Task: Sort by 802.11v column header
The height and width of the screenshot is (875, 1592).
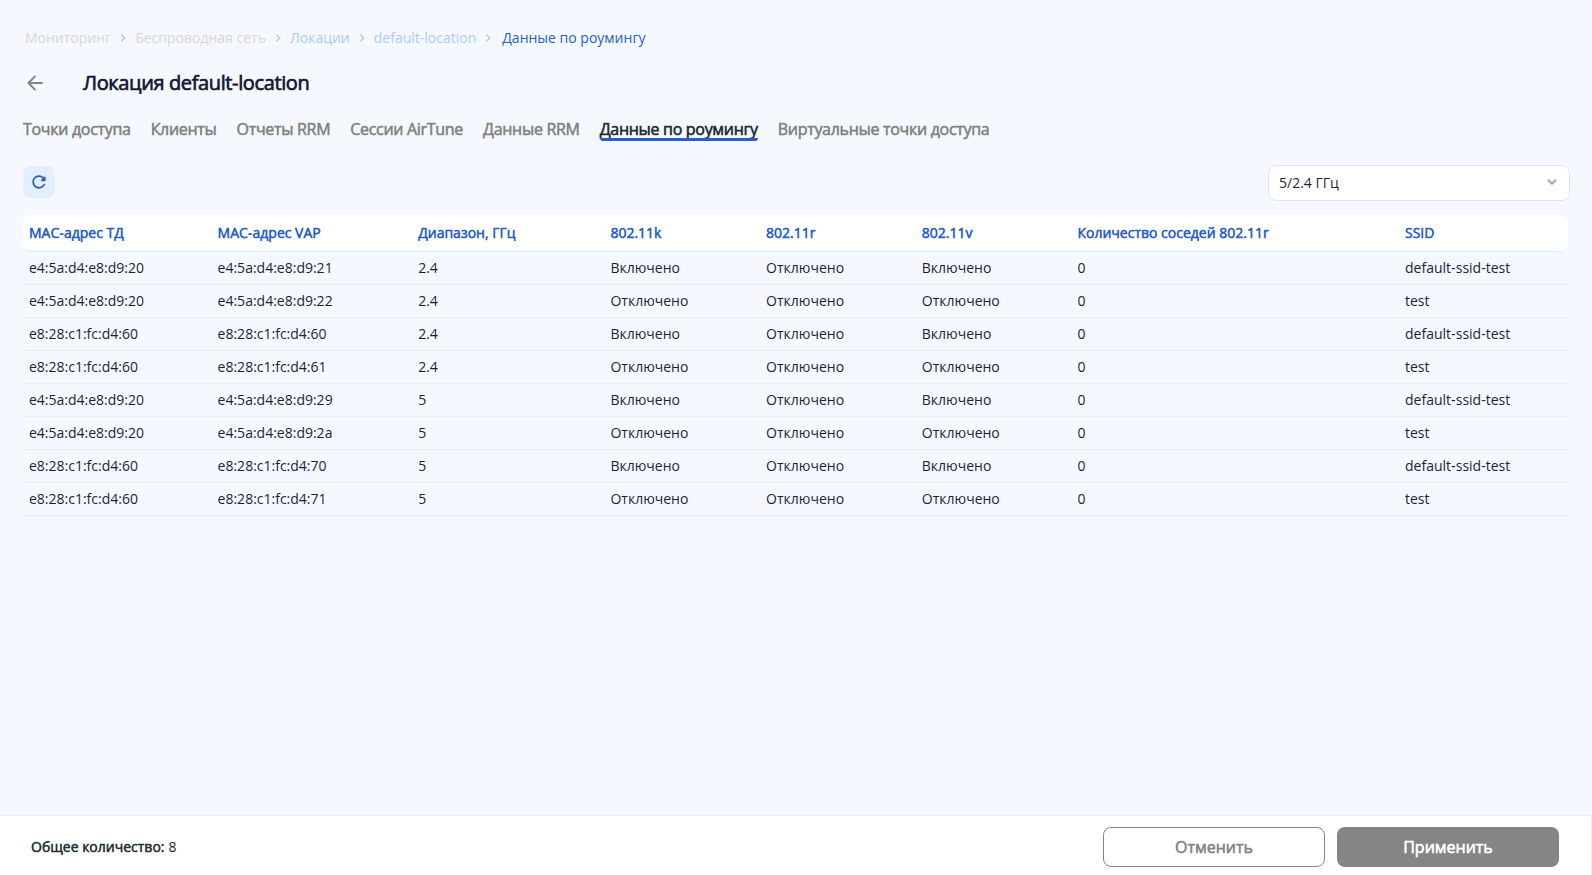Action: pos(947,233)
